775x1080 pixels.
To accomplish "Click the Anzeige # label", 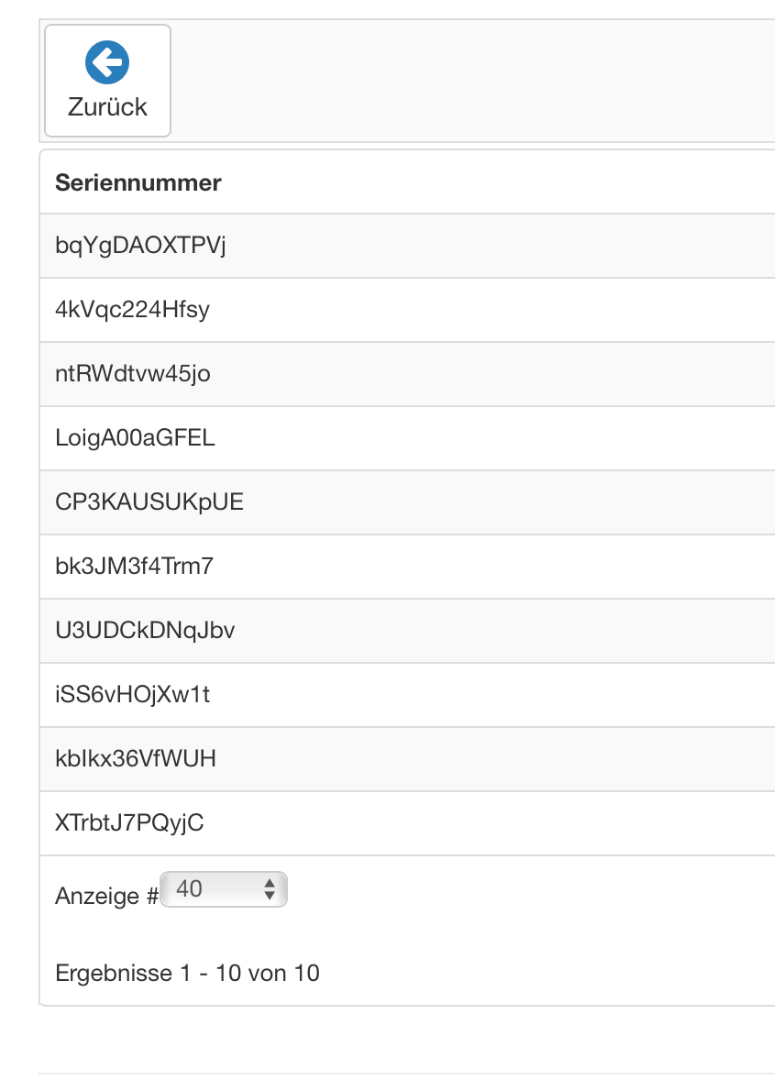I will point(106,896).
